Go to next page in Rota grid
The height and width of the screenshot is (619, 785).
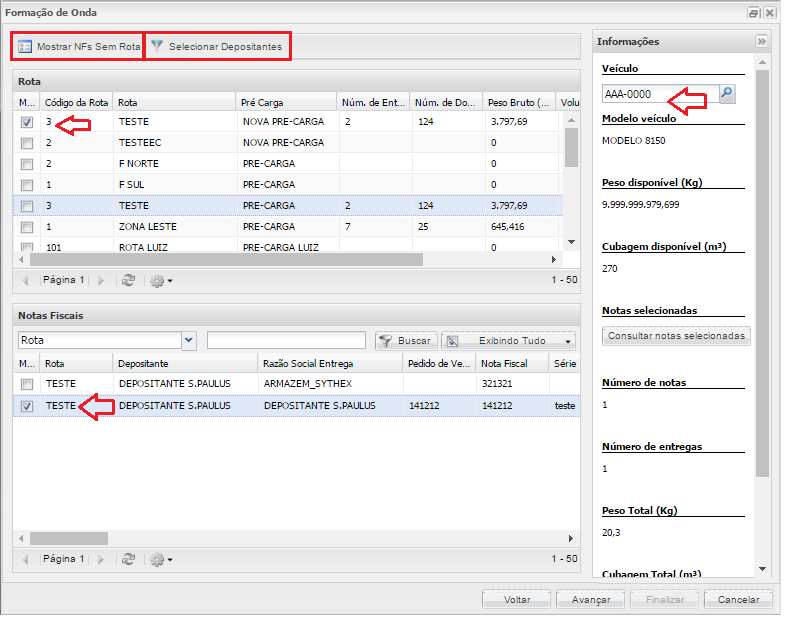(101, 280)
